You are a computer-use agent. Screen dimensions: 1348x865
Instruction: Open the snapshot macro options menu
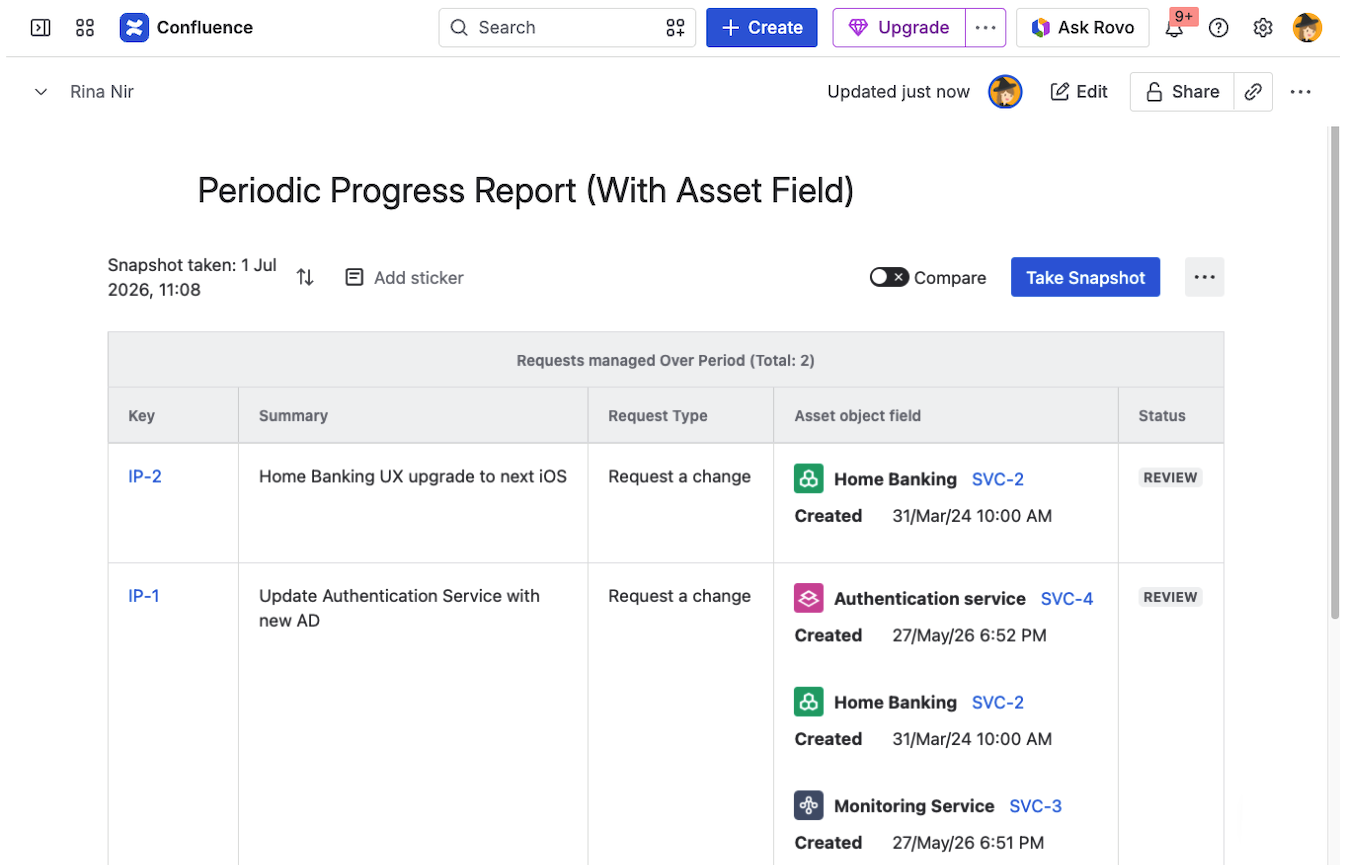coord(1204,277)
